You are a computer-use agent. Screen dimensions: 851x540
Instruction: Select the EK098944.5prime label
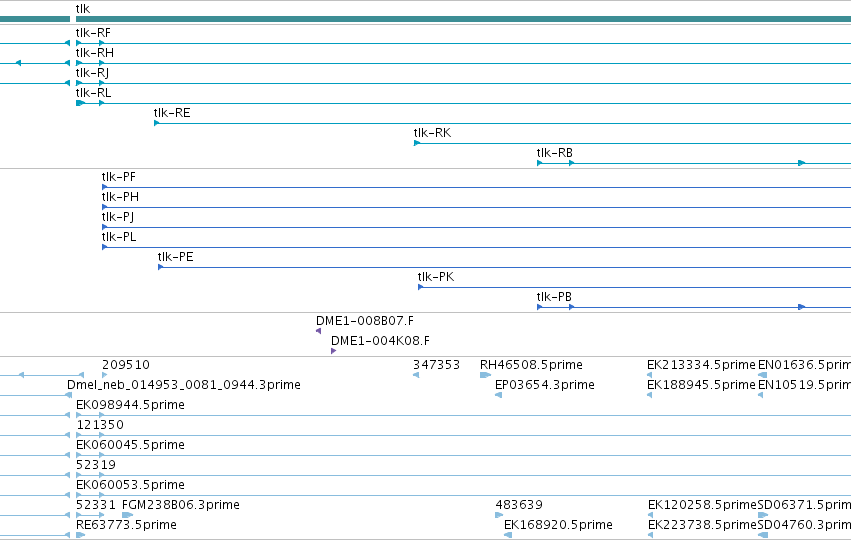pyautogui.click(x=130, y=405)
